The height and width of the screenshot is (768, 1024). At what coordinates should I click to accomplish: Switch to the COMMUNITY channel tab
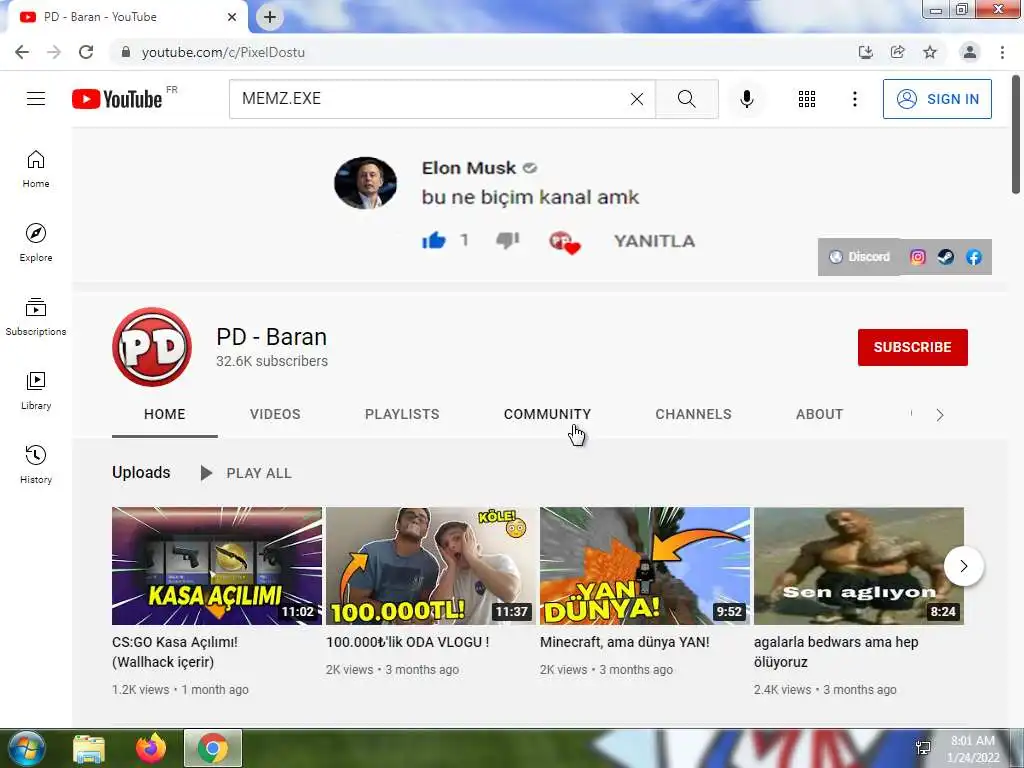click(x=547, y=414)
